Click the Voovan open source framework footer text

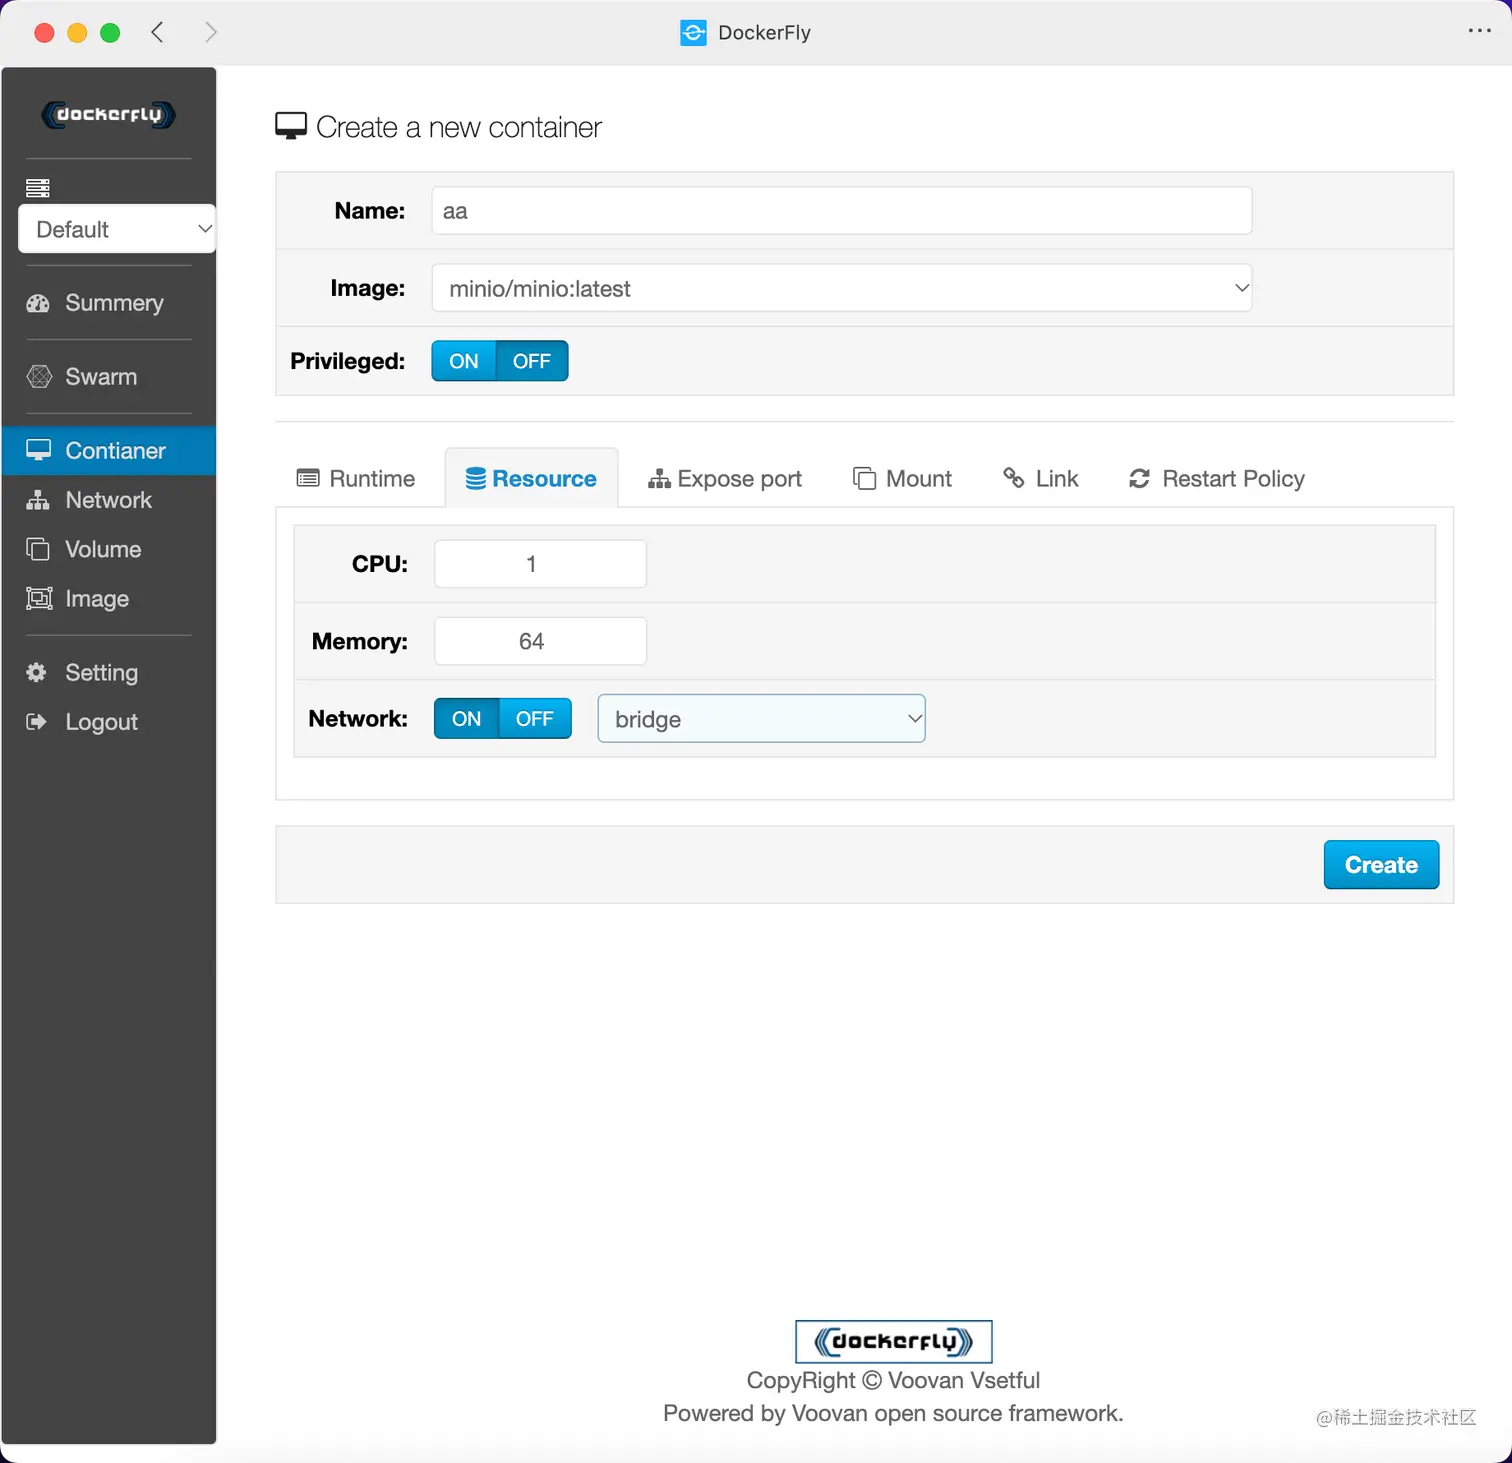click(x=893, y=1413)
